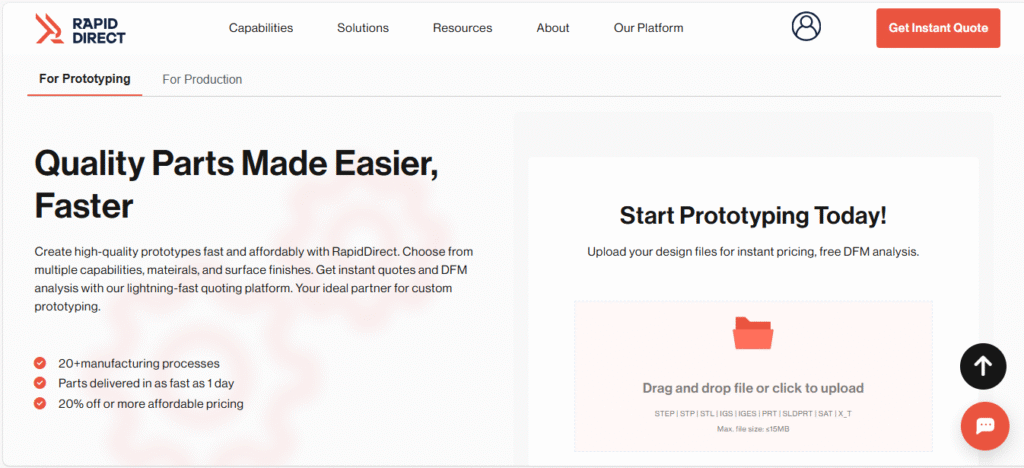This screenshot has width=1024, height=468.
Task: Click the supported file formats line 'STEP | STP | STL'
Action: pos(753,414)
